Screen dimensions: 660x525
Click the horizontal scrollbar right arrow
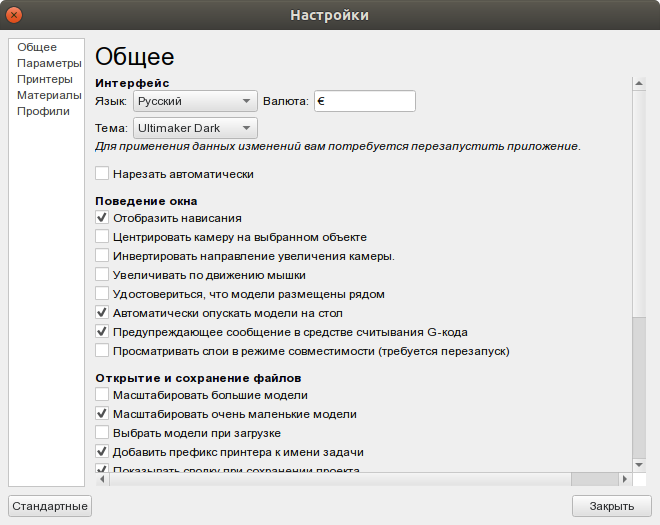pos(625,479)
